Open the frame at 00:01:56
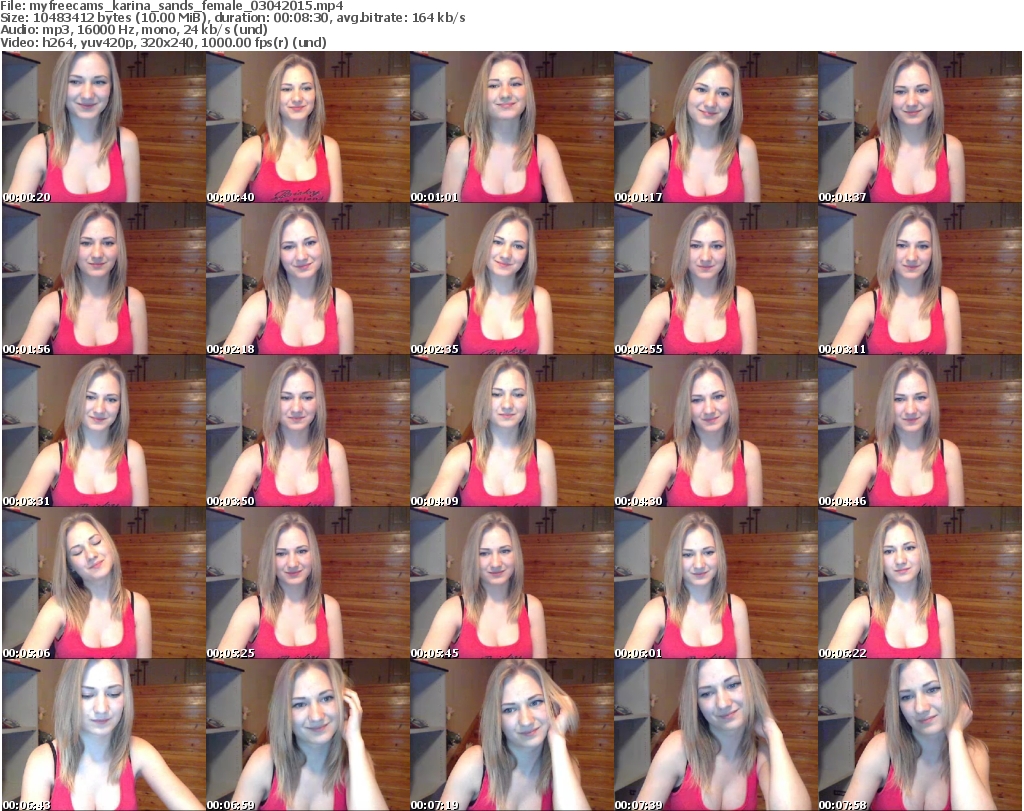Screen dimensions: 1024x811 coord(104,279)
